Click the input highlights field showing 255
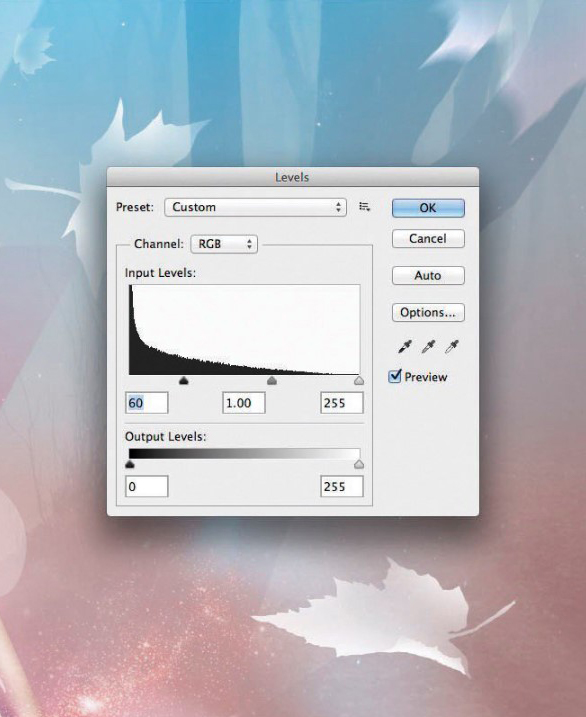This screenshot has width=586, height=717. coord(342,403)
